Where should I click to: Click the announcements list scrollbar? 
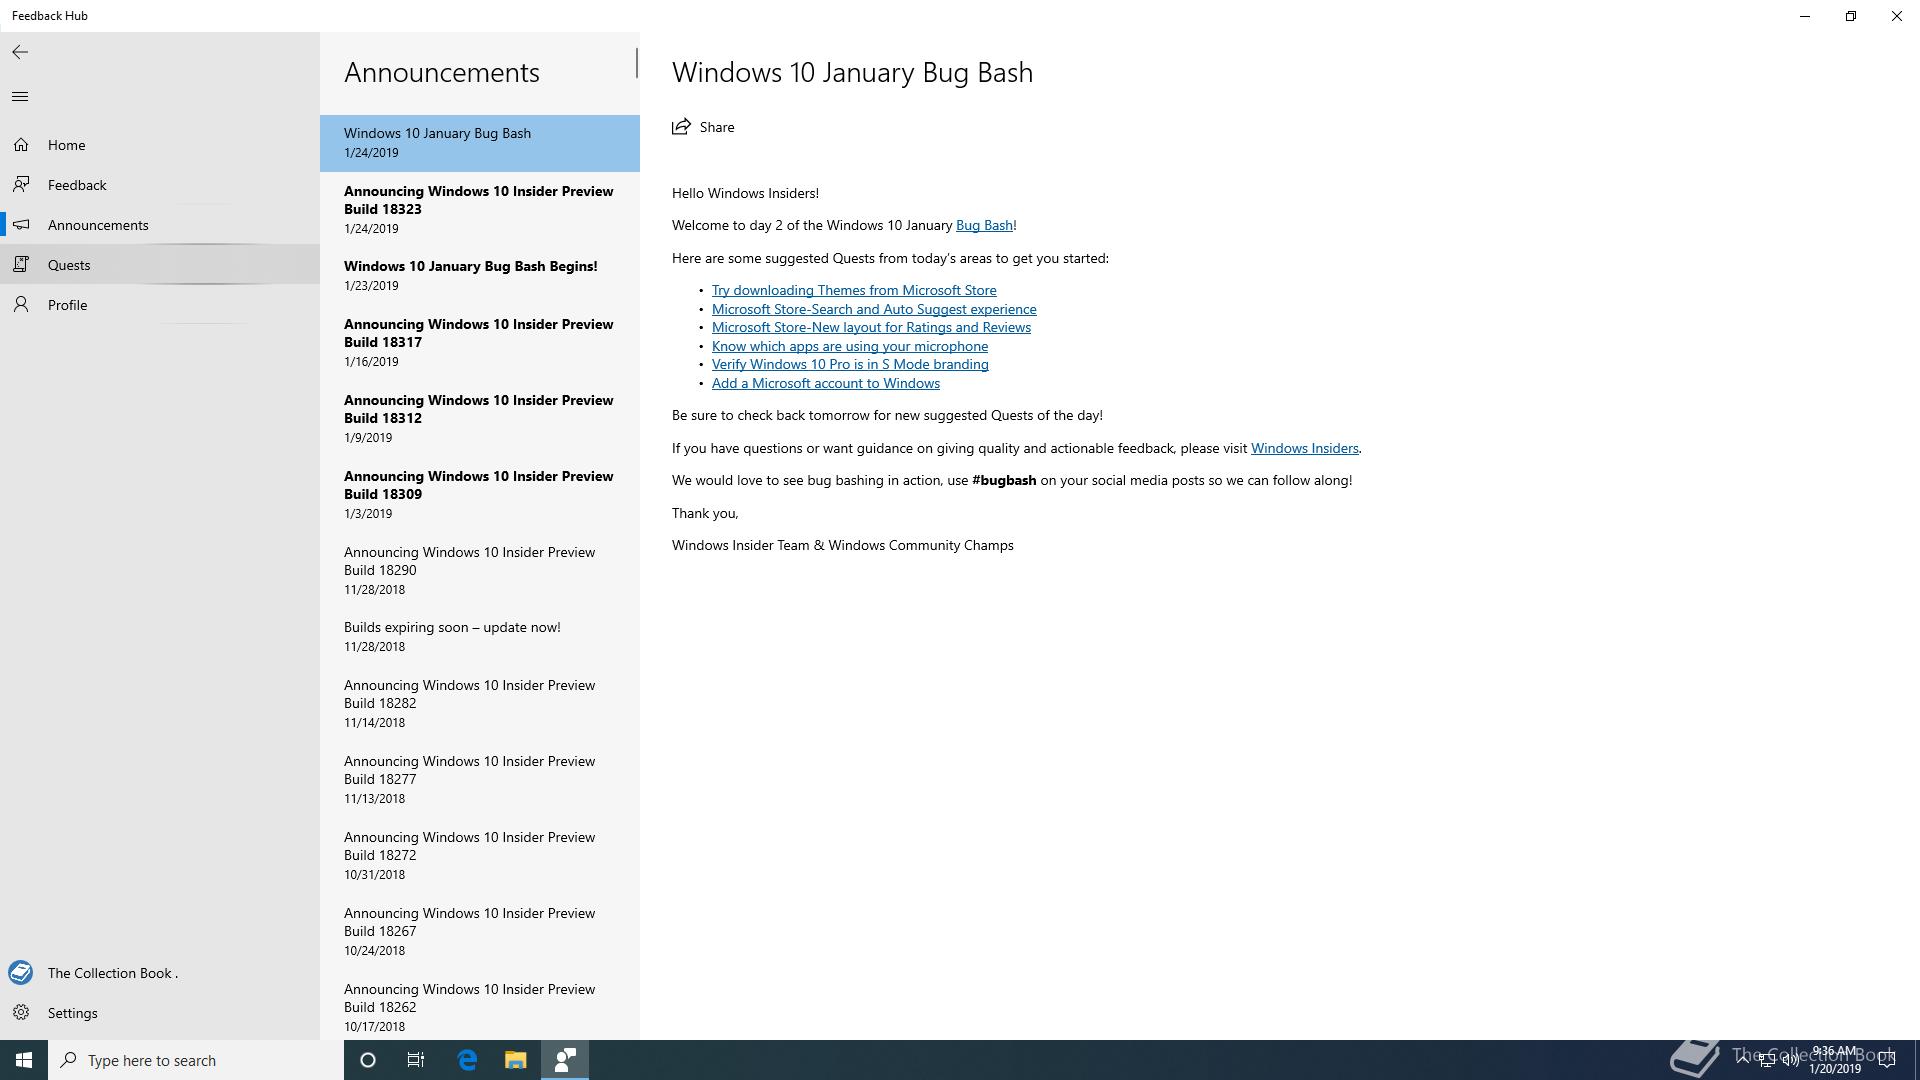point(636,63)
